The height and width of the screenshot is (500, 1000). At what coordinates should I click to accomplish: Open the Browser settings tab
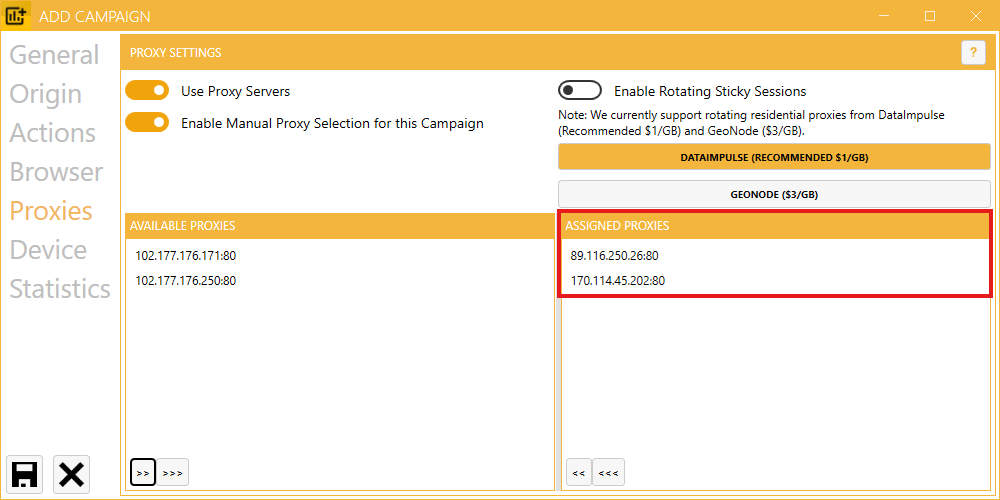[x=56, y=172]
